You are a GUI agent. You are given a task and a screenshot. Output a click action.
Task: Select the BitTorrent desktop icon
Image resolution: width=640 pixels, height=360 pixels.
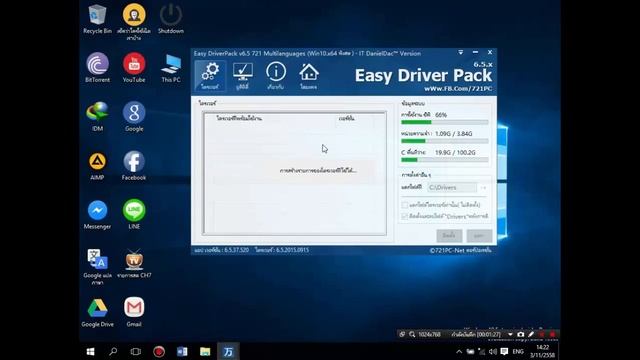click(x=97, y=68)
